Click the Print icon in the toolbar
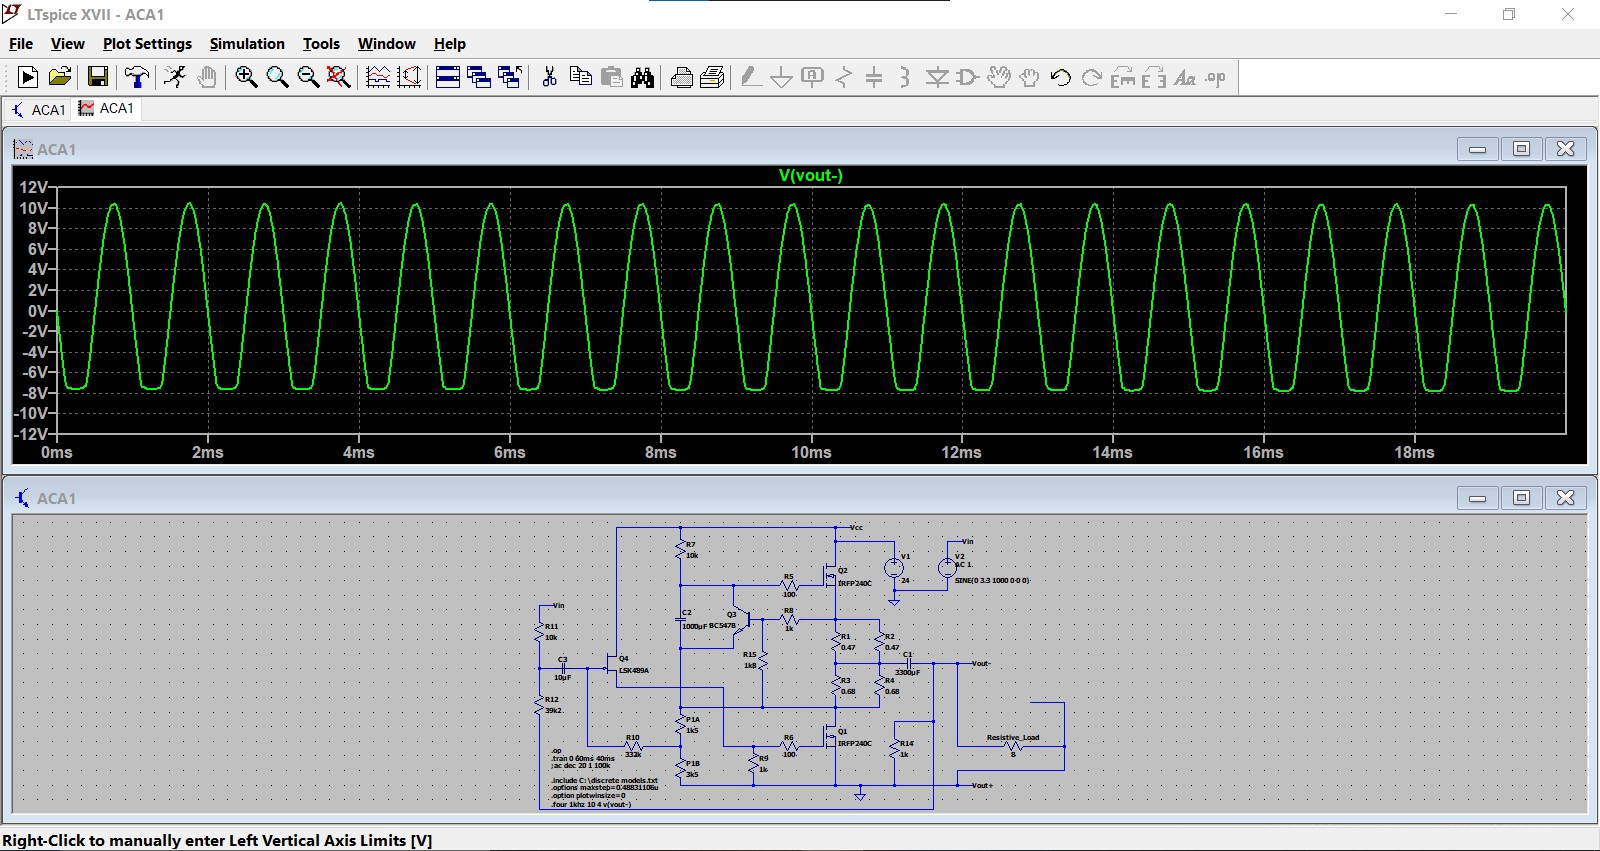 click(x=681, y=77)
